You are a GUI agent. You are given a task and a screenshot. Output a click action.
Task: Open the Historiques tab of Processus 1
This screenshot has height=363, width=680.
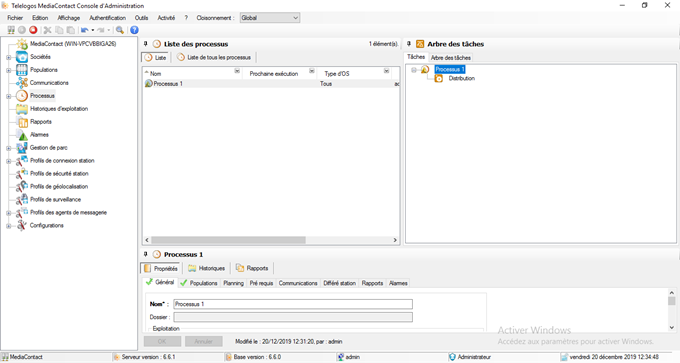[206, 268]
